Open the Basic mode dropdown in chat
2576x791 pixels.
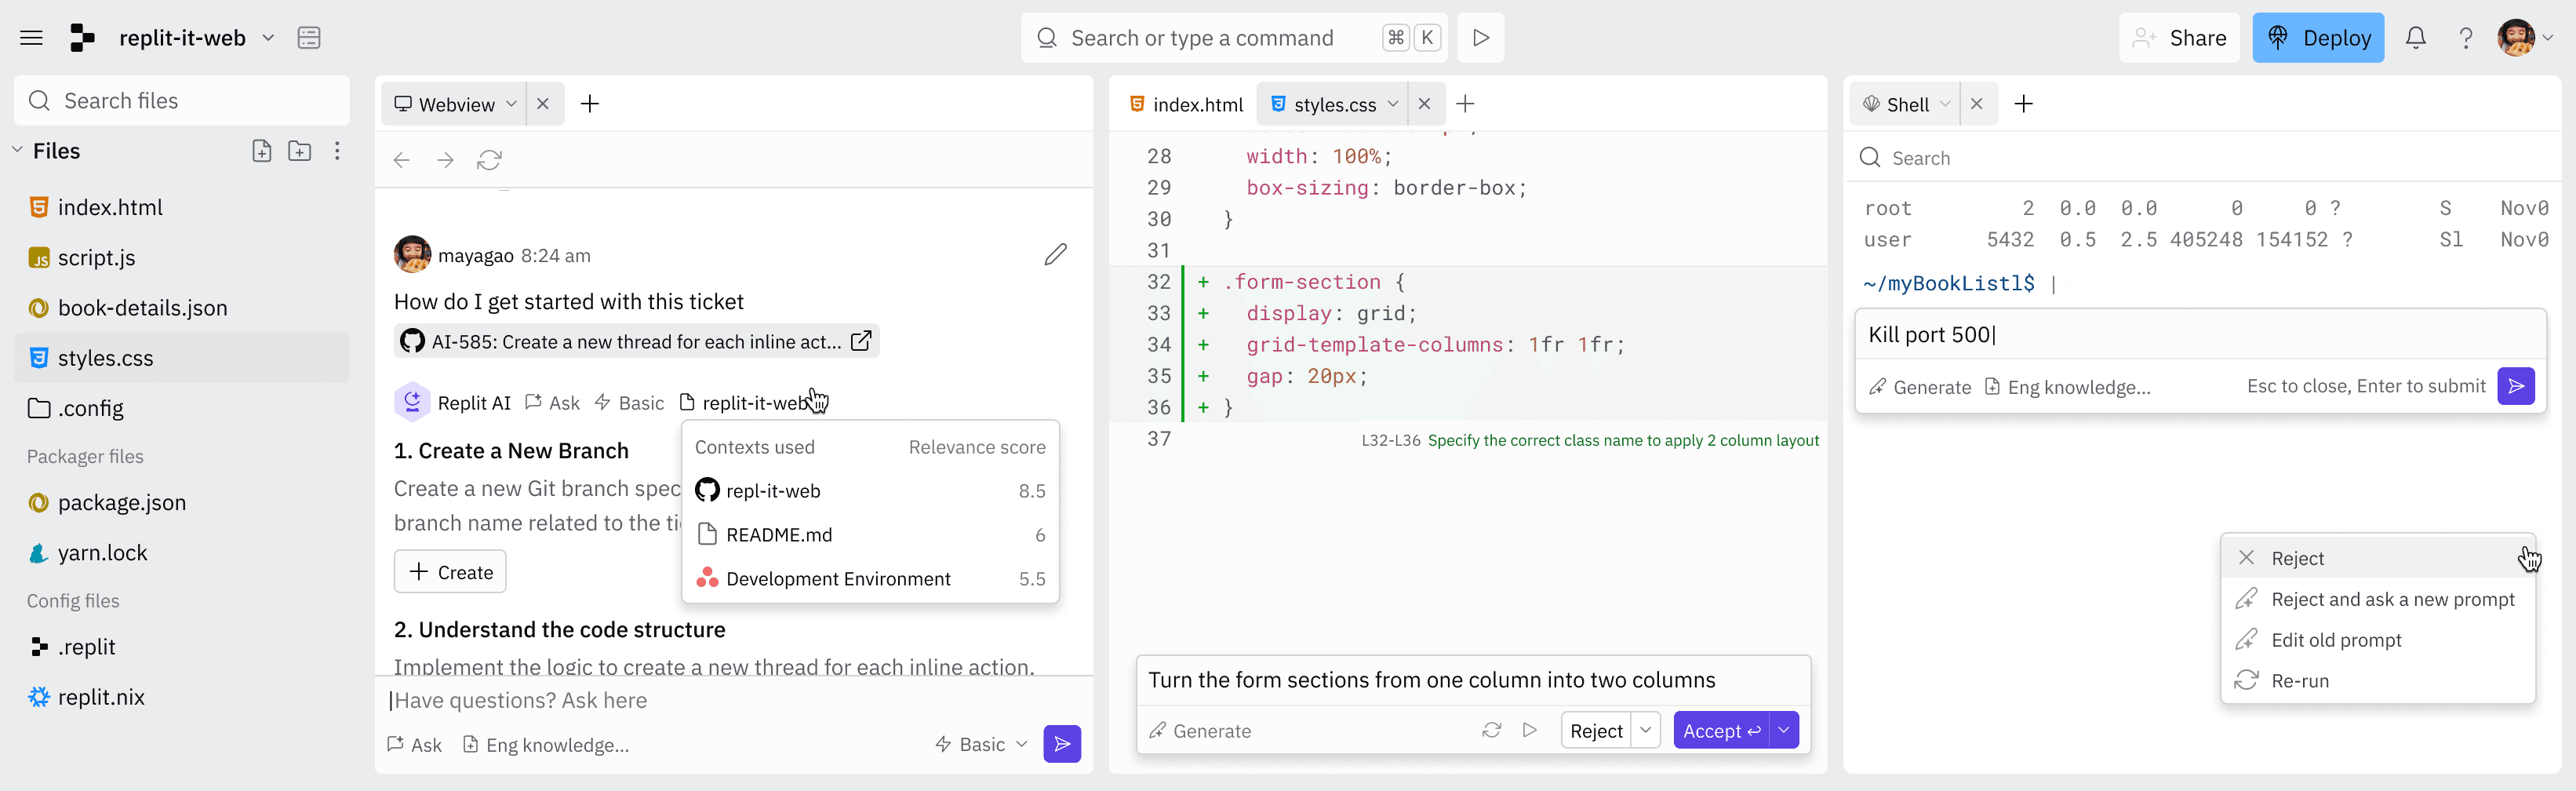tap(981, 744)
